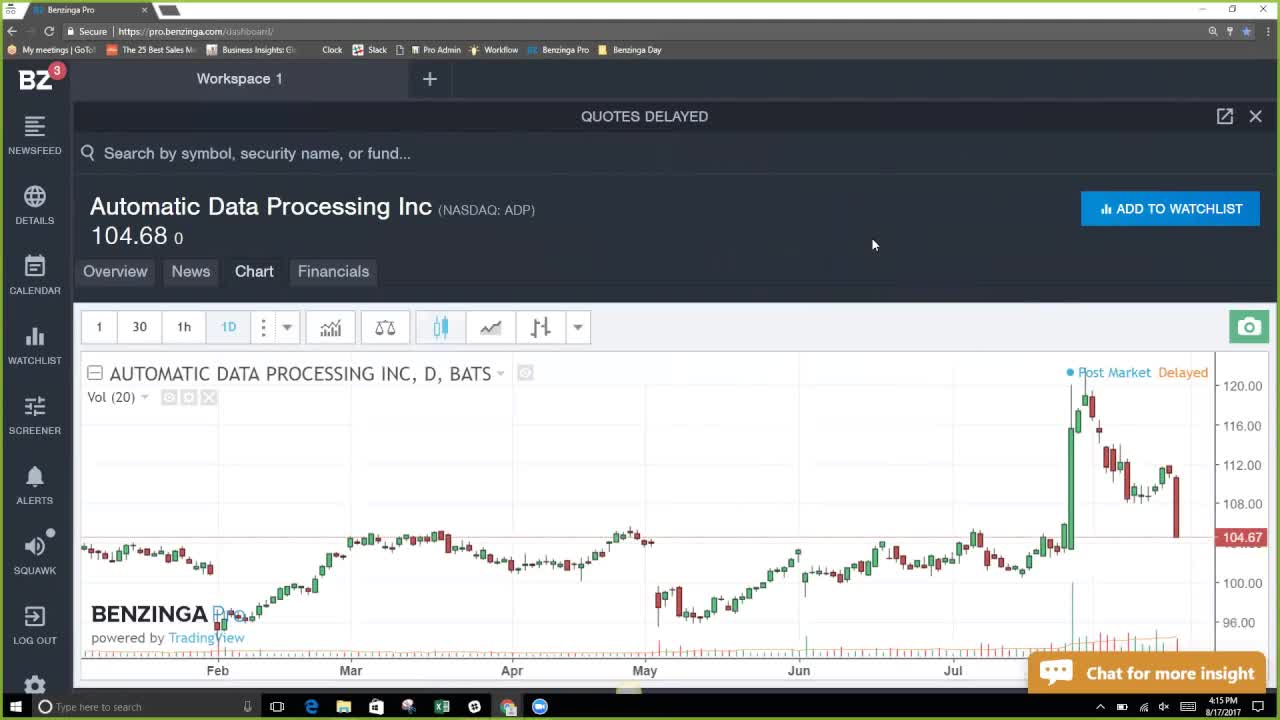Click the TradingView link
Image resolution: width=1280 pixels, height=720 pixels.
point(206,638)
